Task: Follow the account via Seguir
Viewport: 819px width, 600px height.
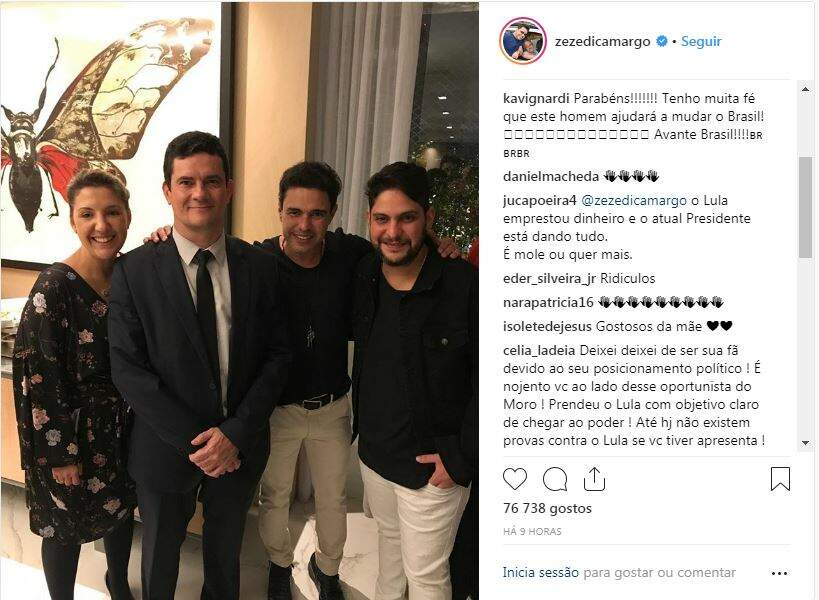Action: 701,41
